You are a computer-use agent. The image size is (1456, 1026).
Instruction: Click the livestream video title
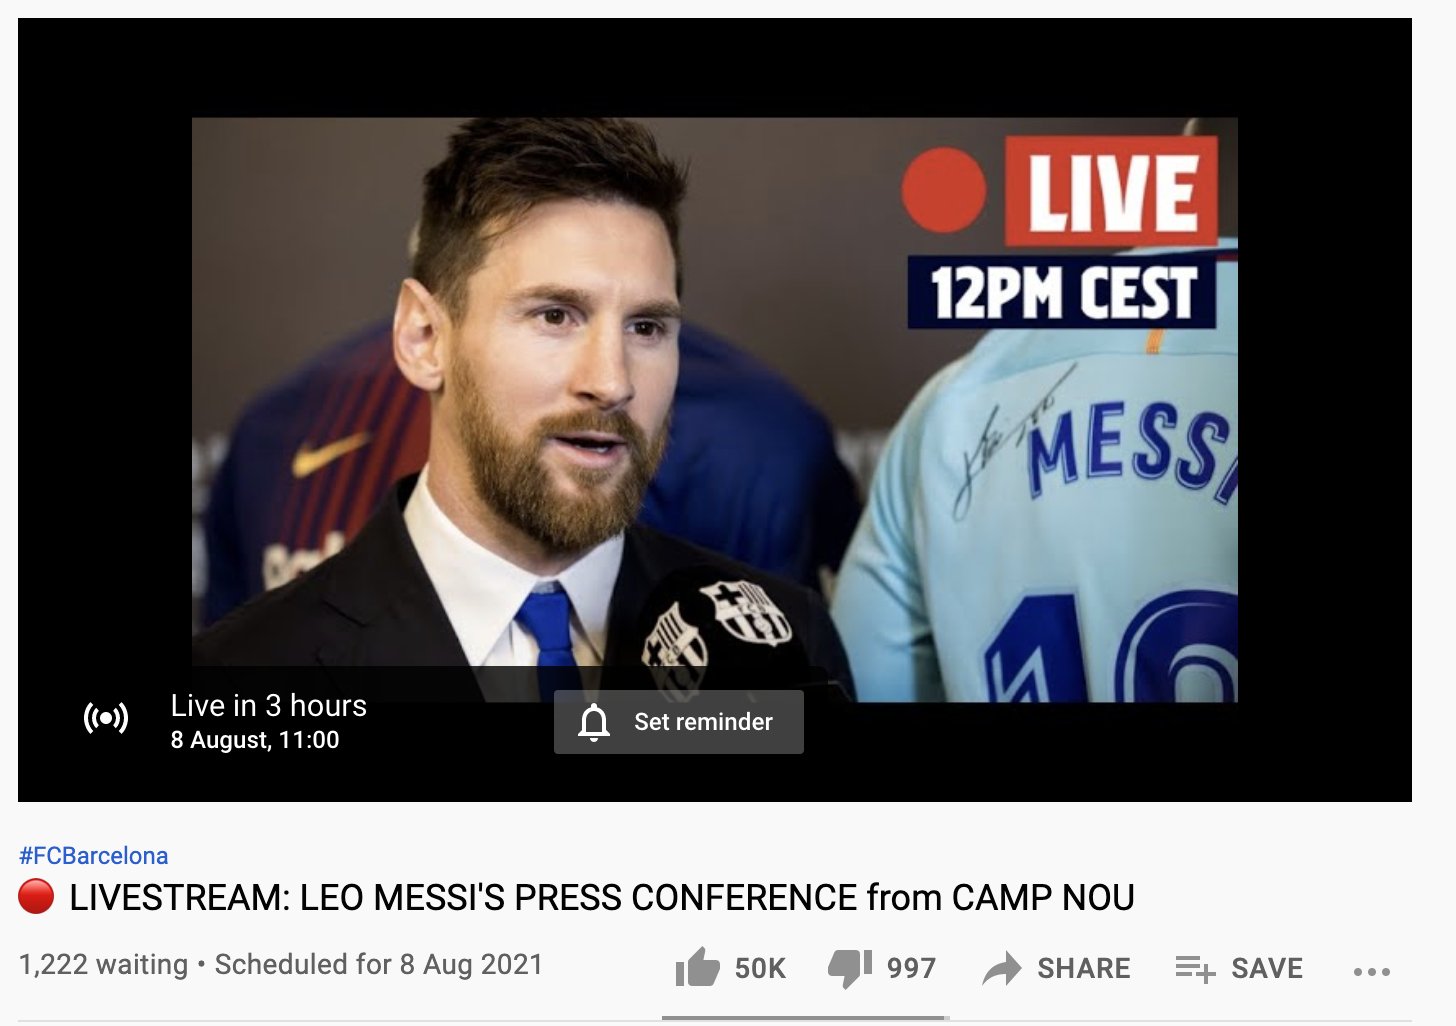click(x=602, y=897)
